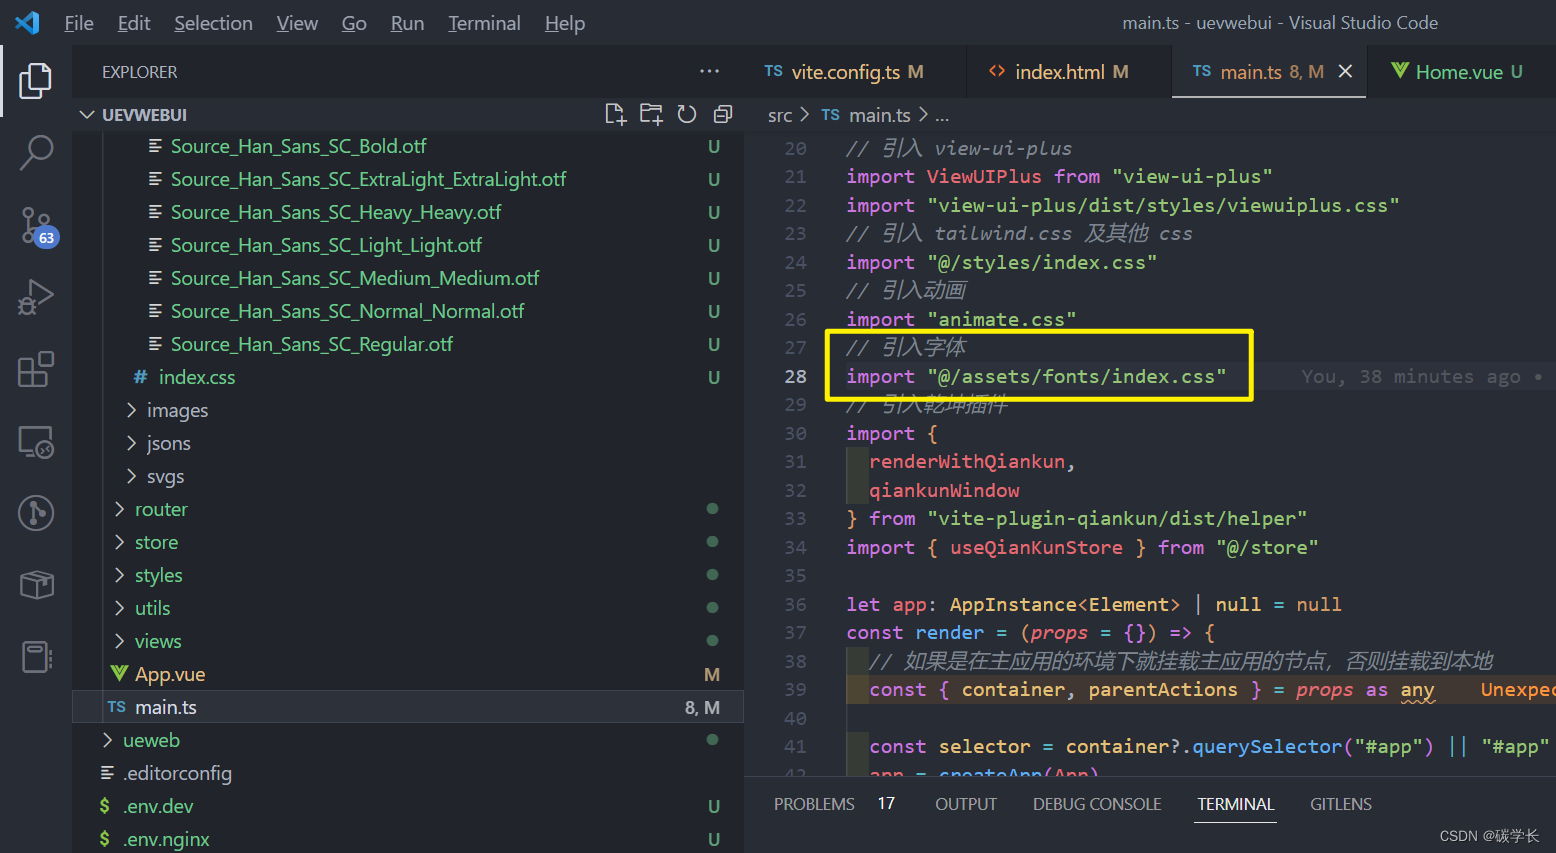Screen dimensions: 1556x853
Task: Click the Vue icon beside App.vue
Action: [x=120, y=673]
